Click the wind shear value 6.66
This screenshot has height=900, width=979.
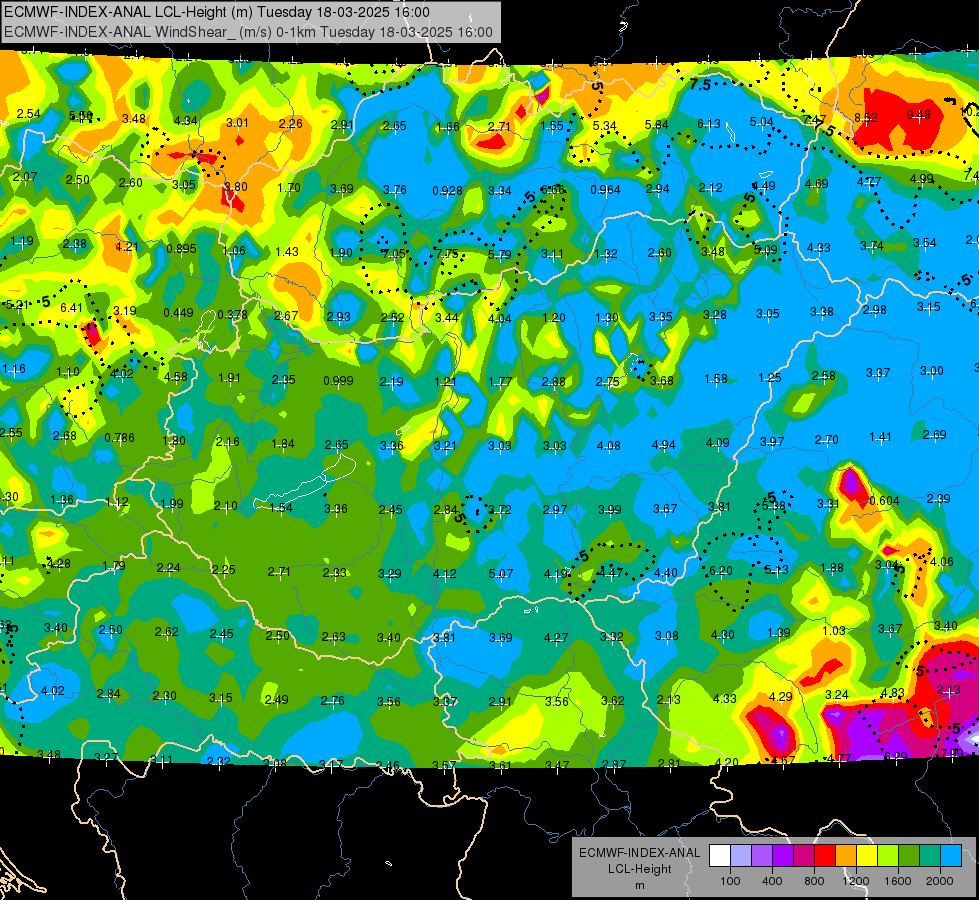(553, 189)
